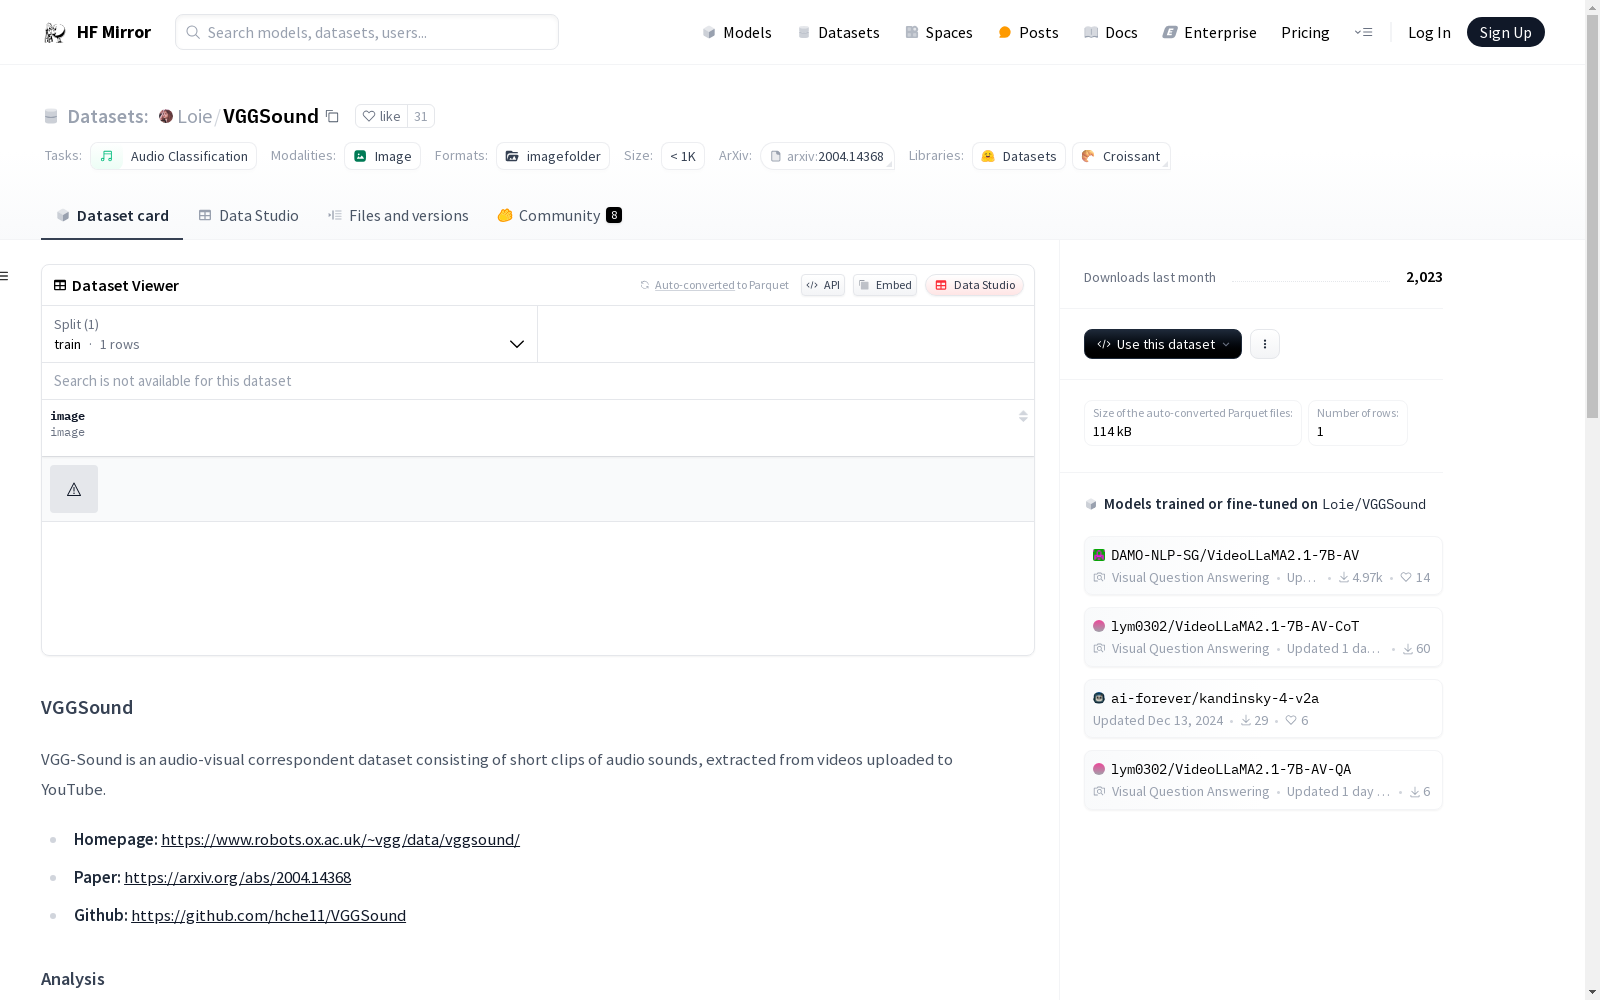This screenshot has height=1000, width=1600.
Task: Switch to the Files and versions tab
Action: [398, 215]
